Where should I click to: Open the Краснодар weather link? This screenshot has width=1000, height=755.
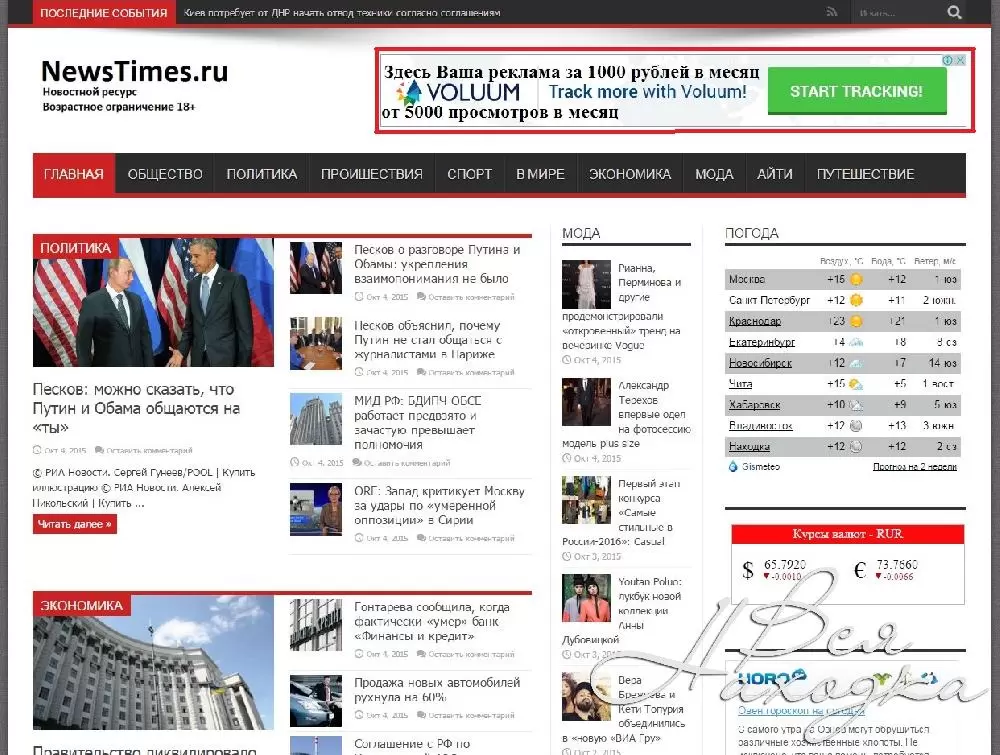(x=755, y=321)
